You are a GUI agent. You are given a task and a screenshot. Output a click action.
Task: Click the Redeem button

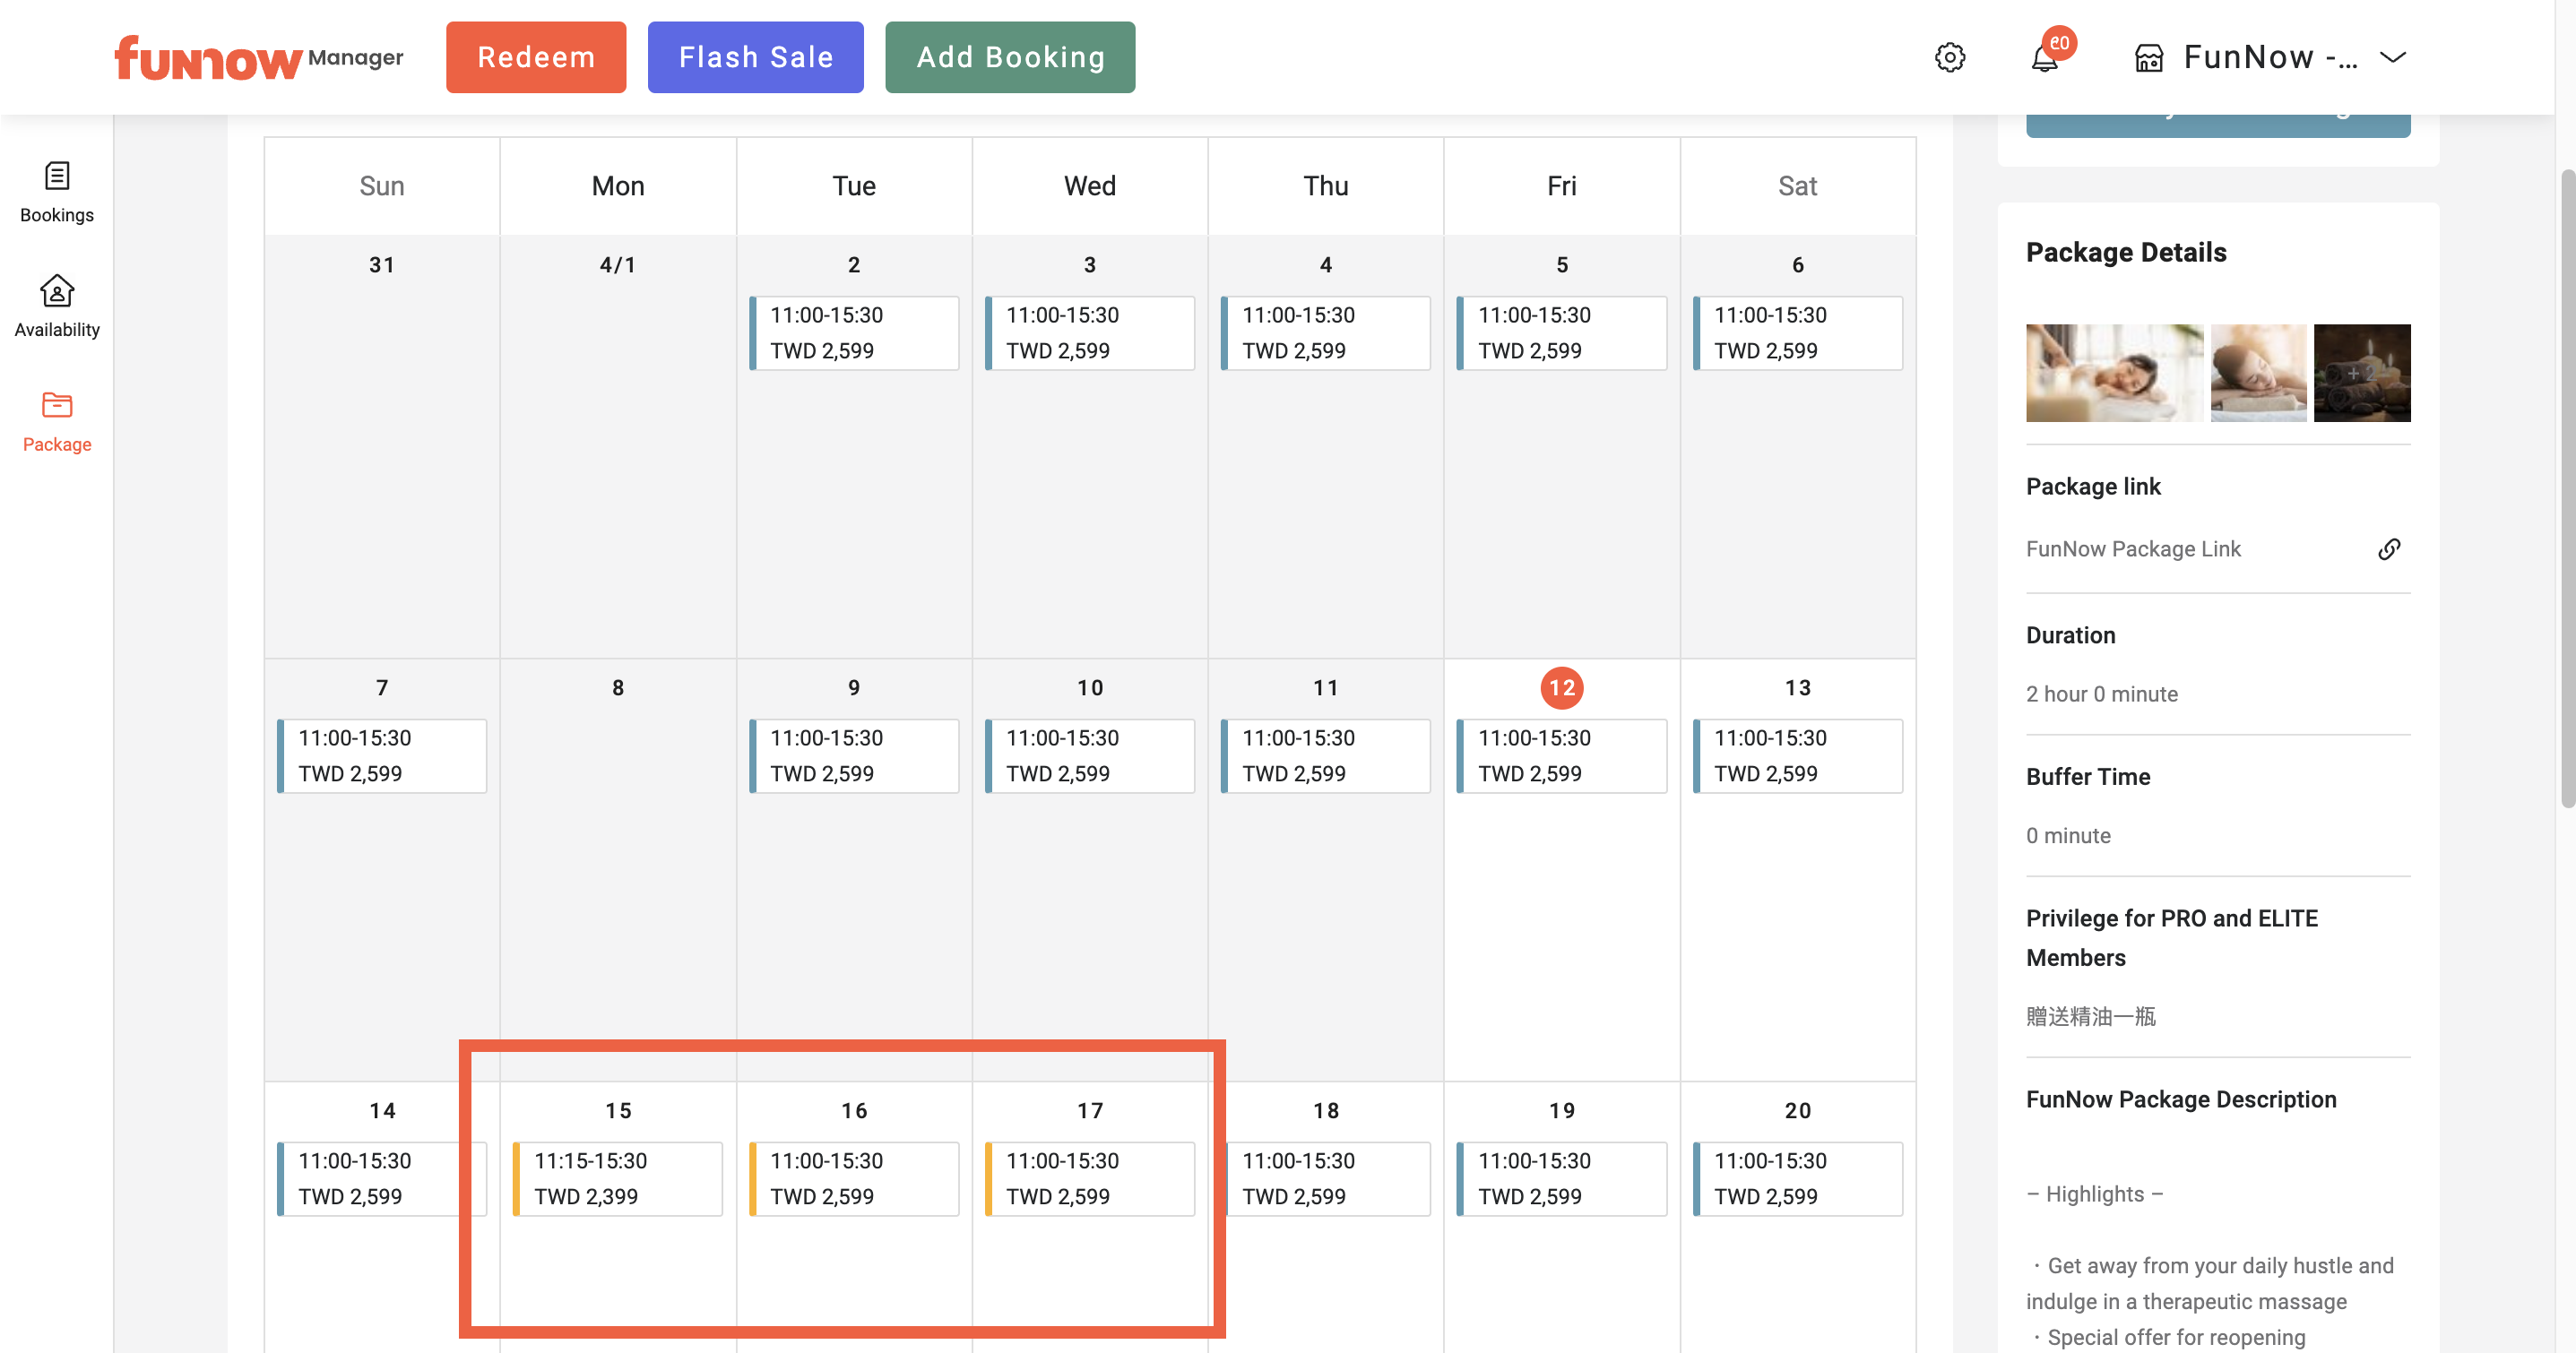pos(536,57)
